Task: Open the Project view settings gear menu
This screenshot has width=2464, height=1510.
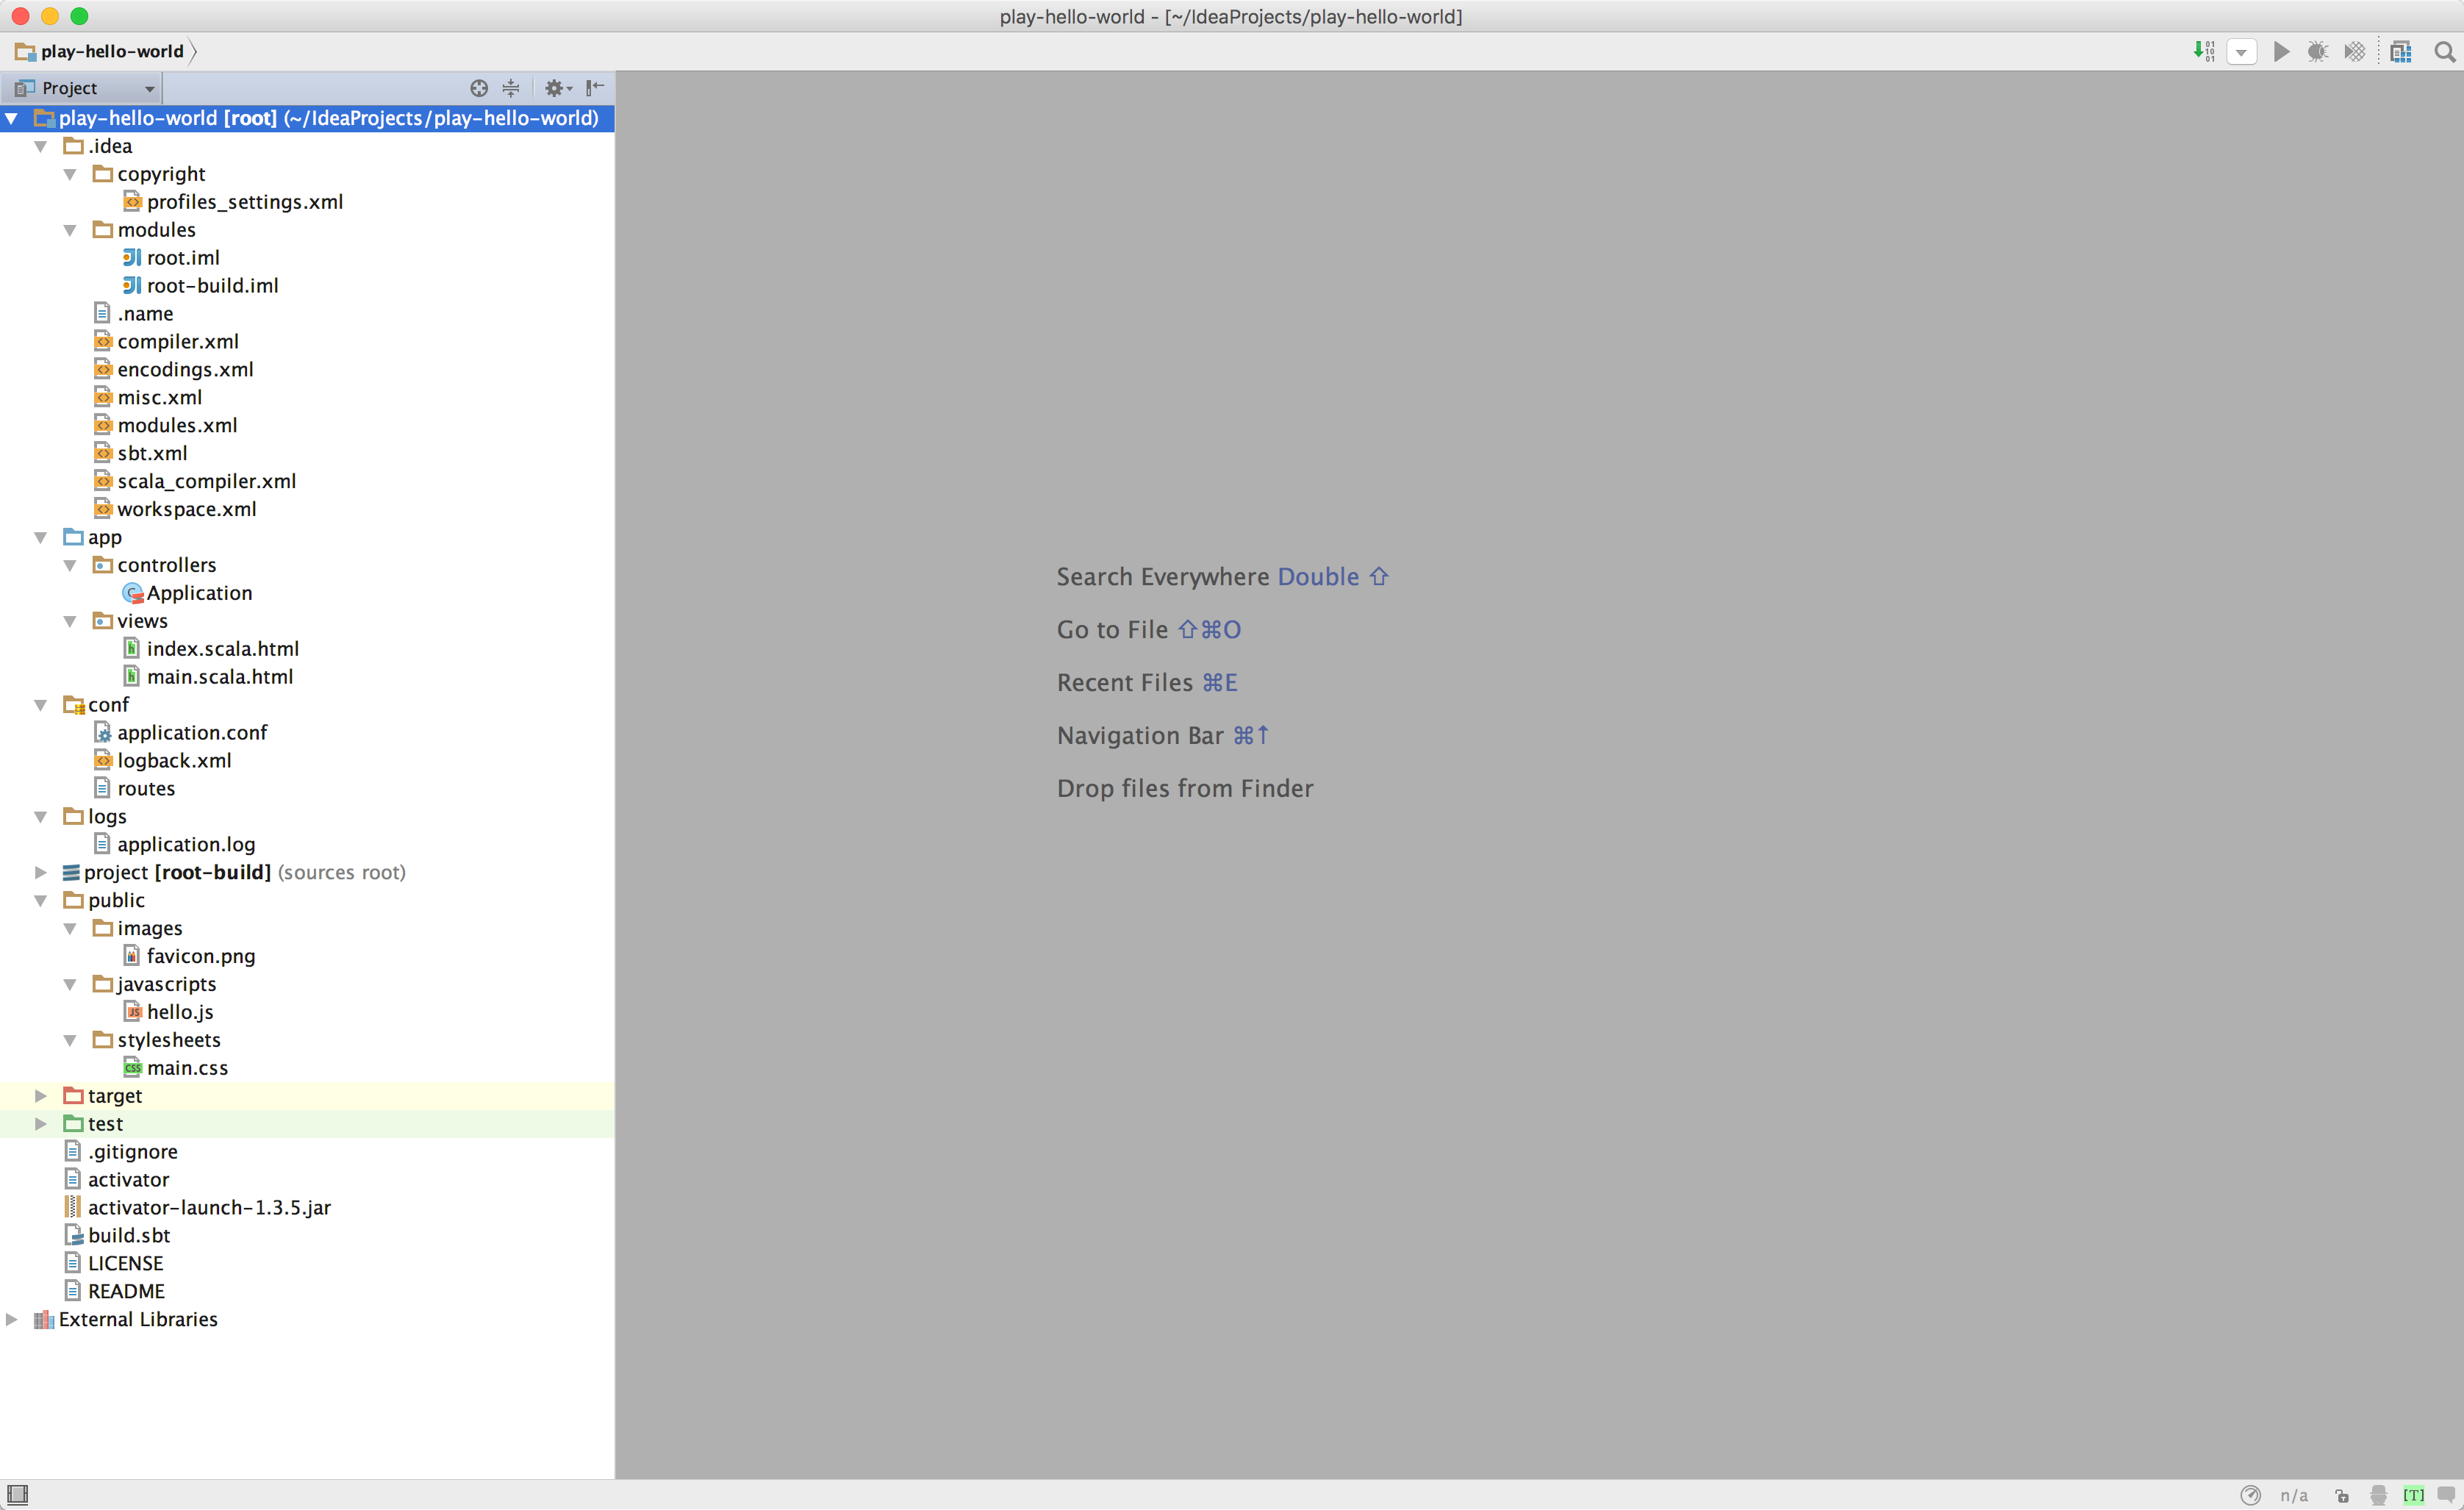Action: click(x=556, y=88)
